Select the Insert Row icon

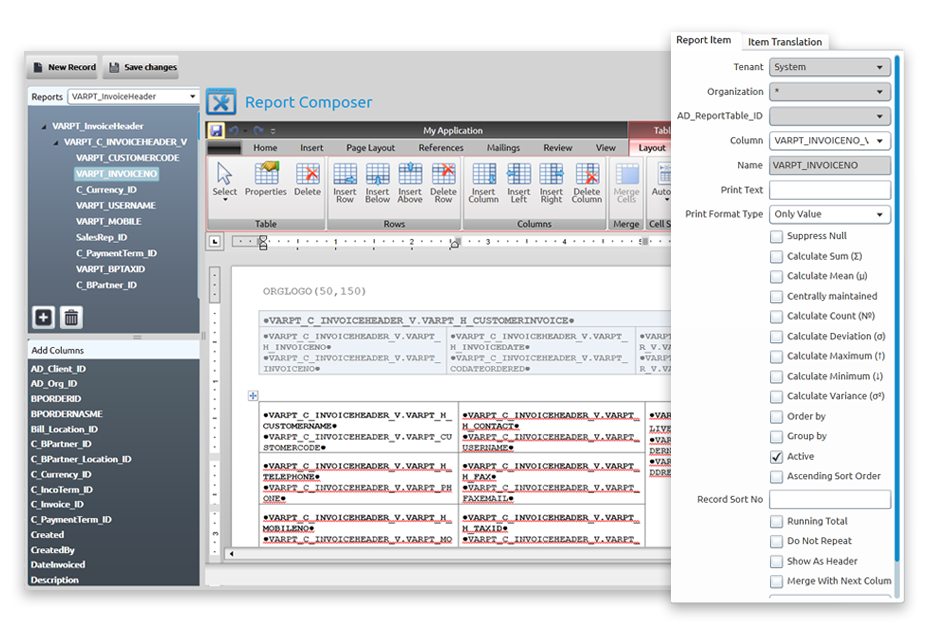pos(345,183)
